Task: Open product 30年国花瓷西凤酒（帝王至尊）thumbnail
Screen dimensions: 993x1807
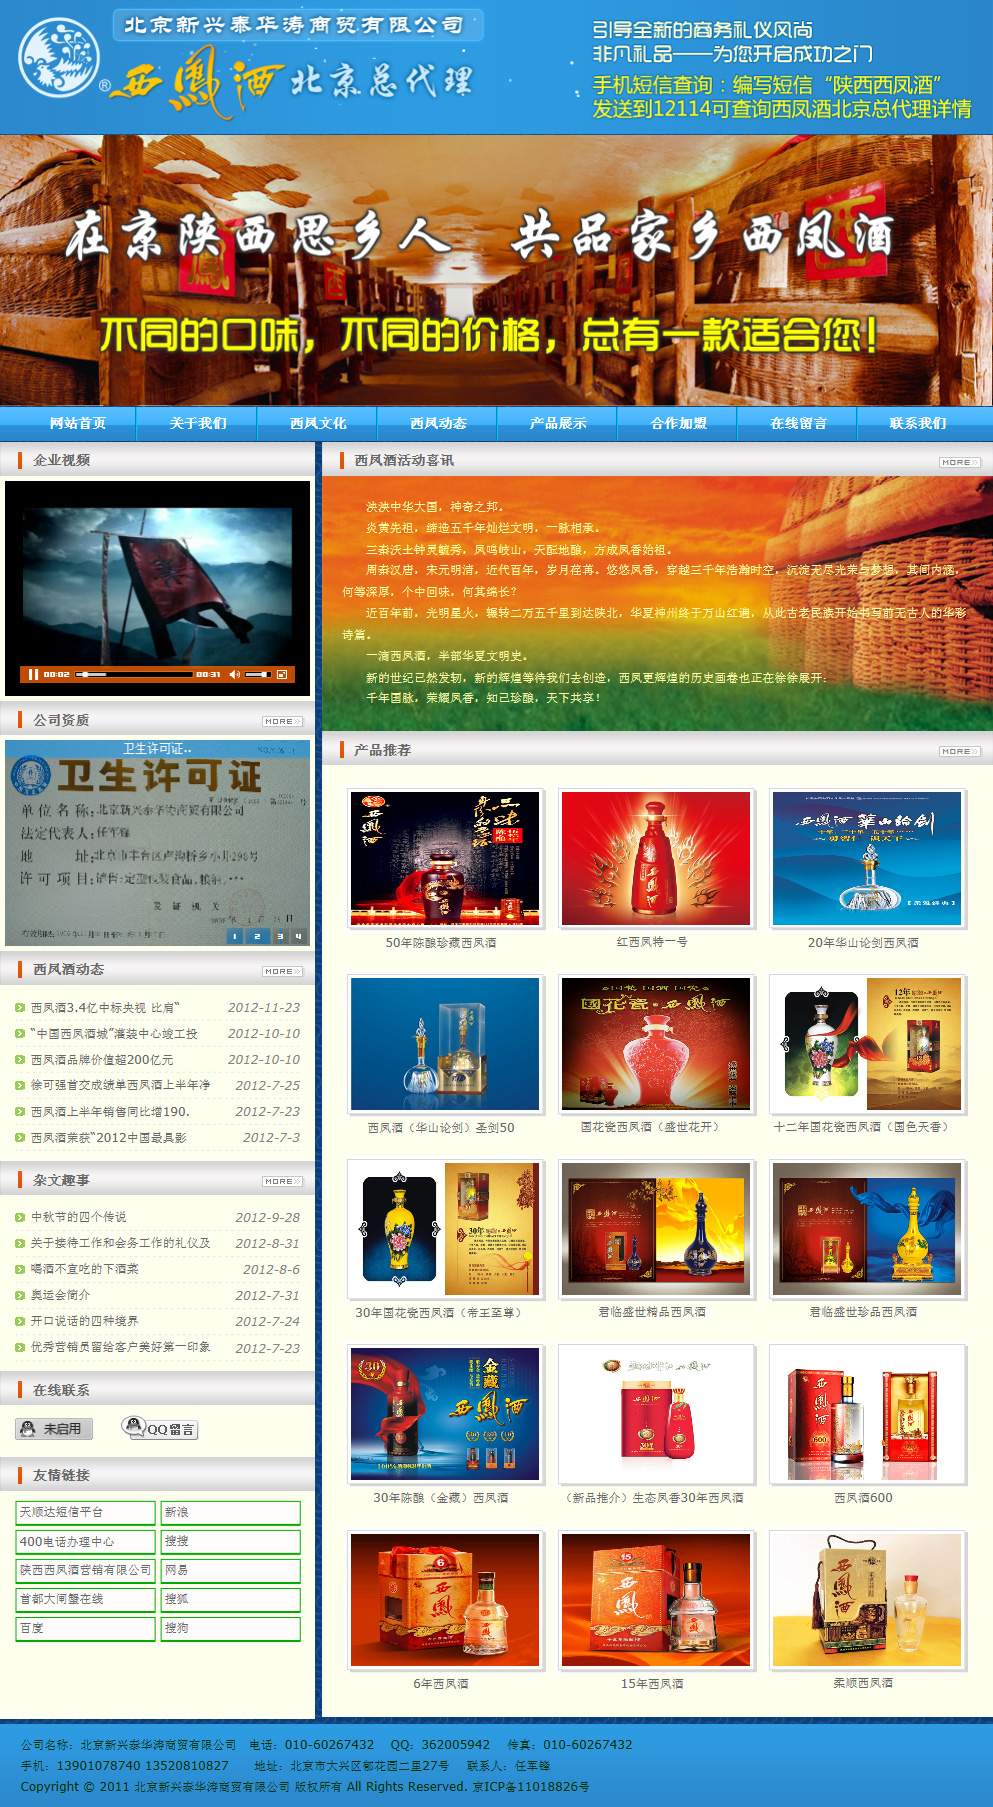Action: [x=445, y=1229]
